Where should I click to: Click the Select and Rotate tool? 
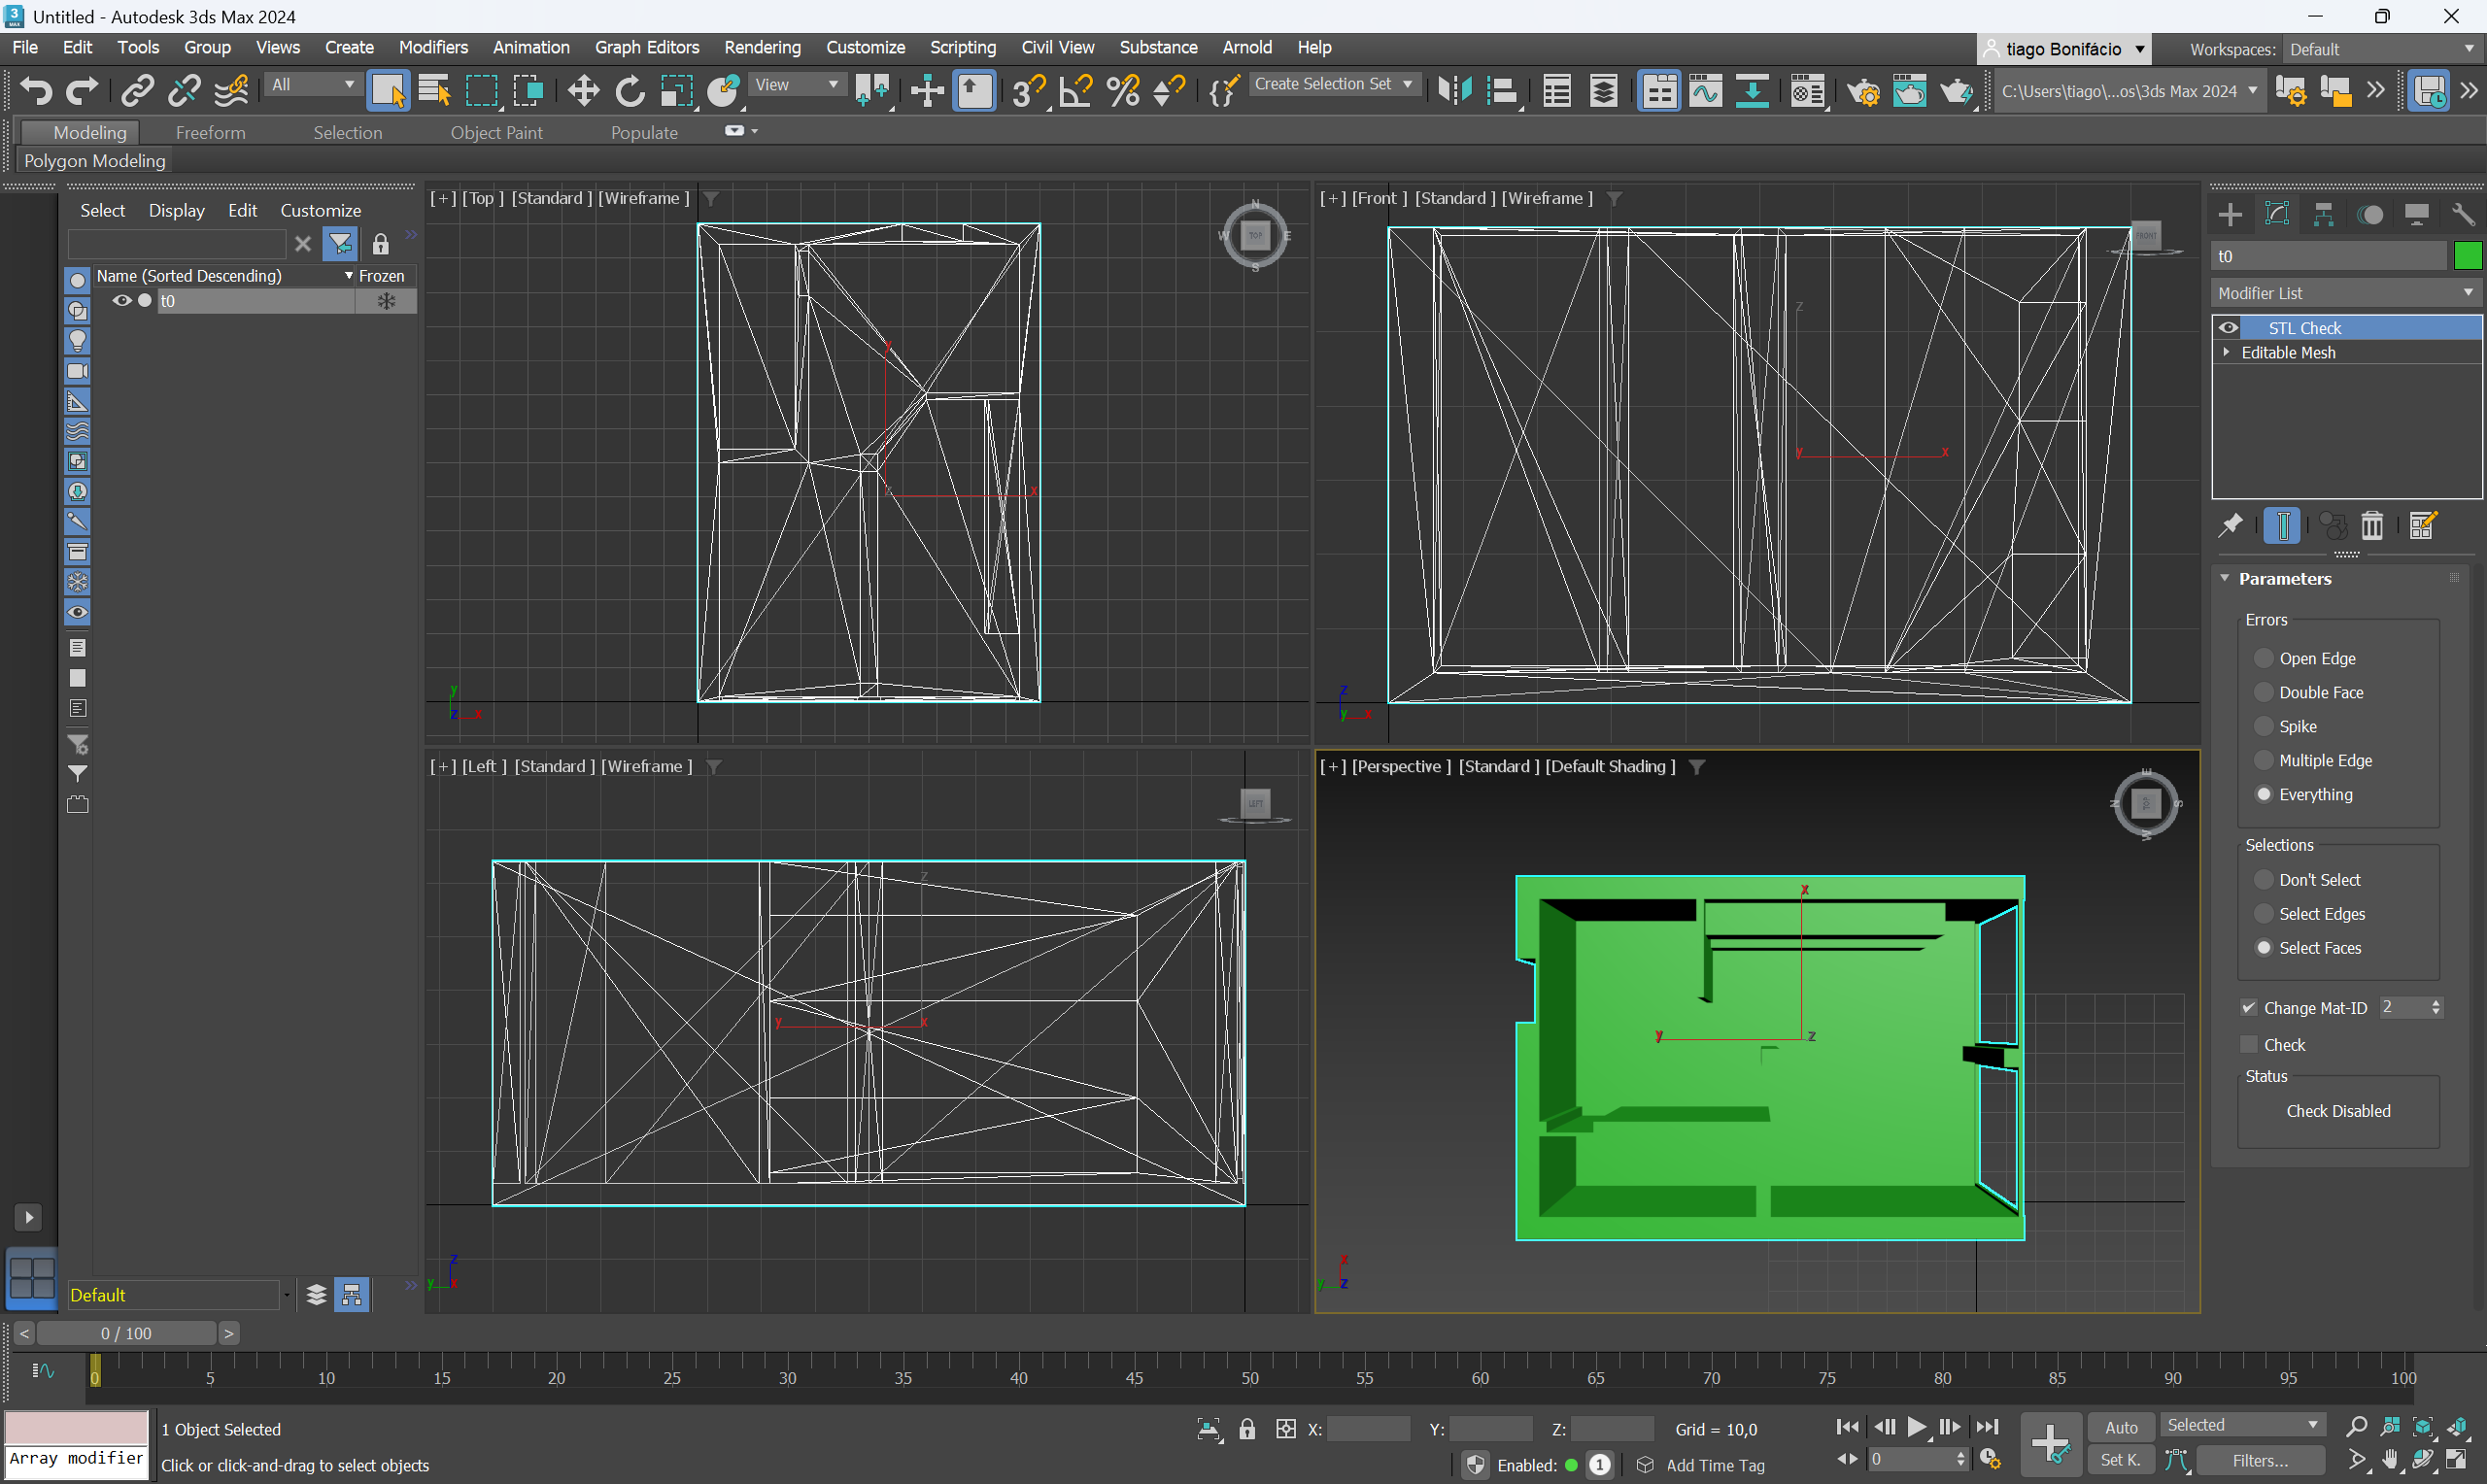click(629, 91)
